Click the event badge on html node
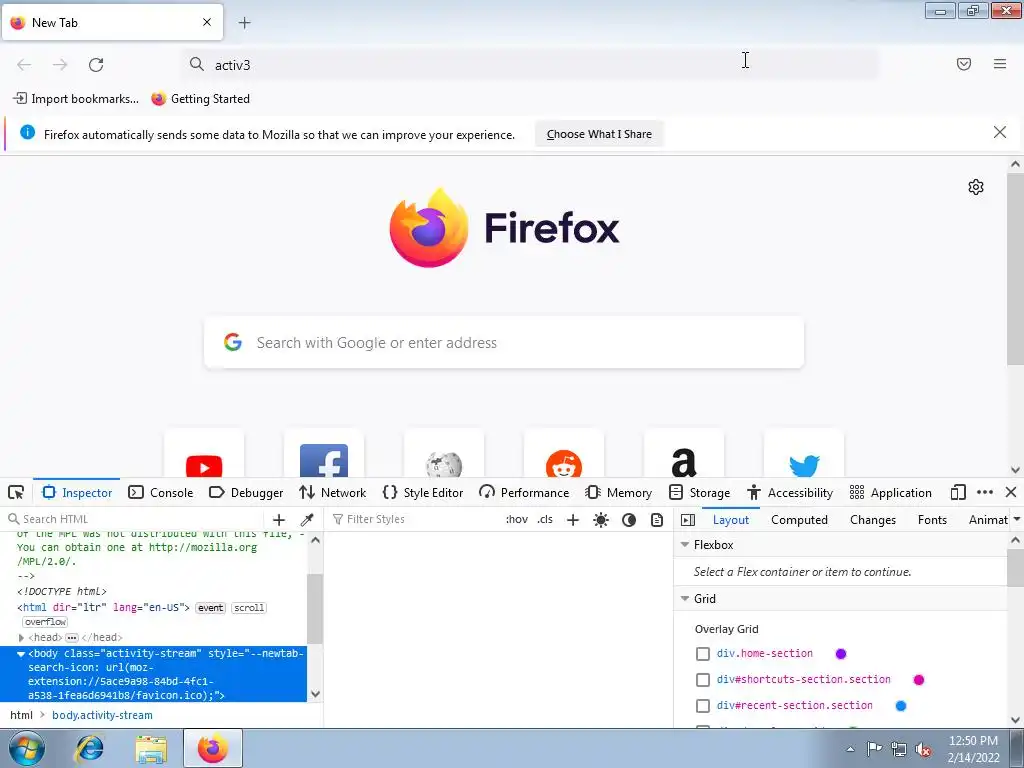Image resolution: width=1024 pixels, height=768 pixels. pyautogui.click(x=210, y=608)
